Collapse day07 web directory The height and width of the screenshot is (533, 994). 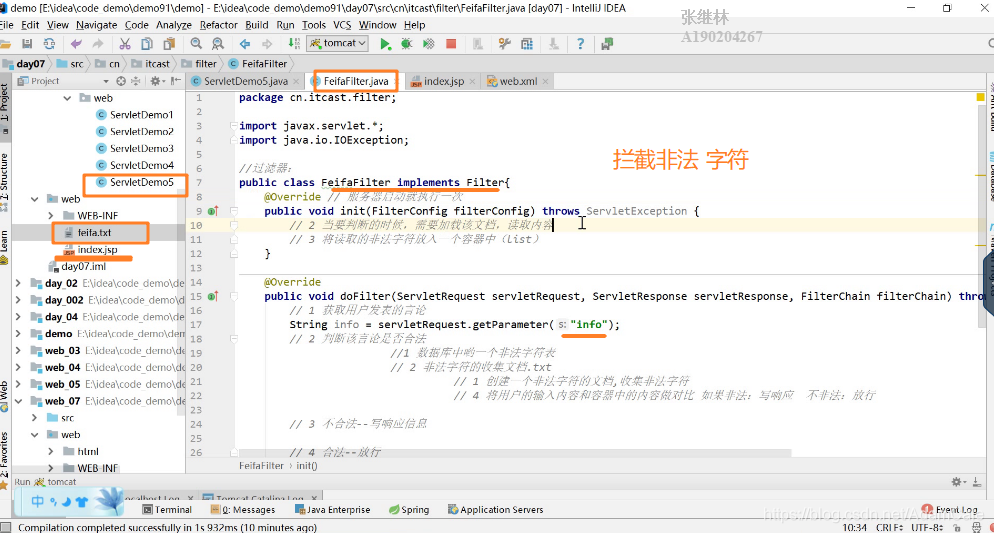[34, 199]
